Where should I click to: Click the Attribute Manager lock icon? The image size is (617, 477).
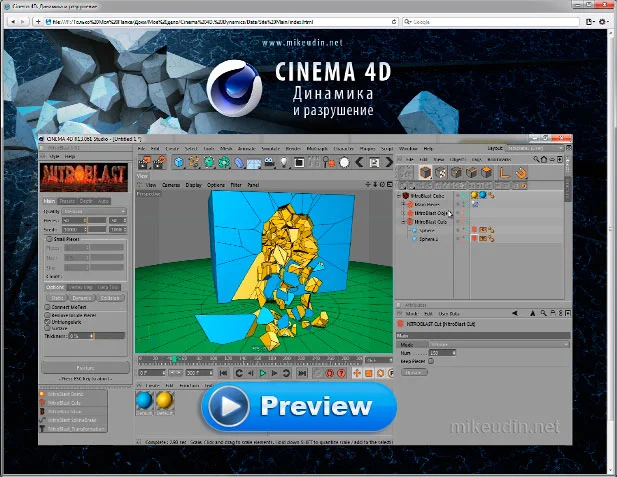[553, 313]
